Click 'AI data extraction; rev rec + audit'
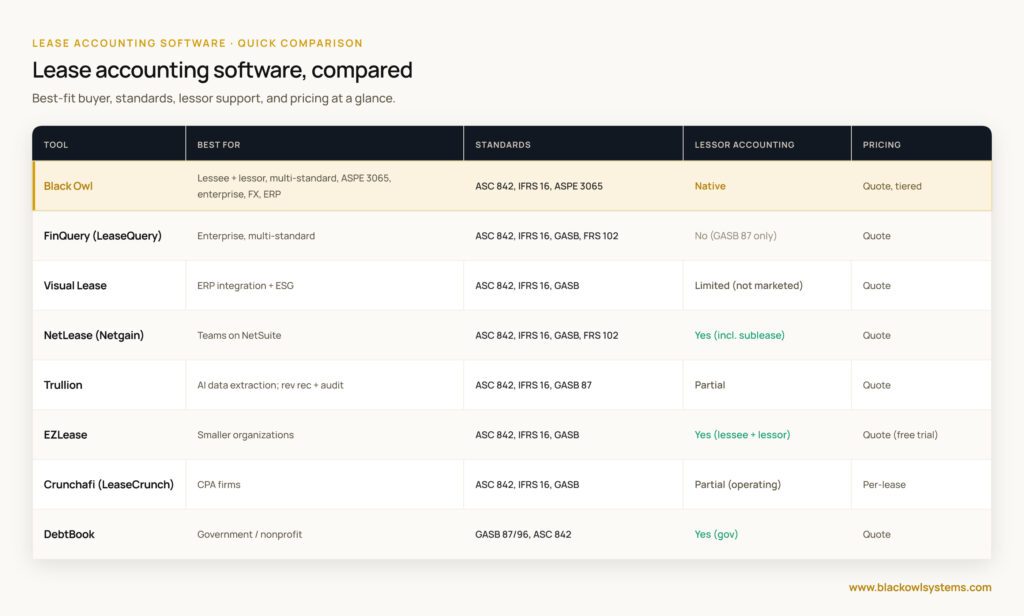 point(270,385)
